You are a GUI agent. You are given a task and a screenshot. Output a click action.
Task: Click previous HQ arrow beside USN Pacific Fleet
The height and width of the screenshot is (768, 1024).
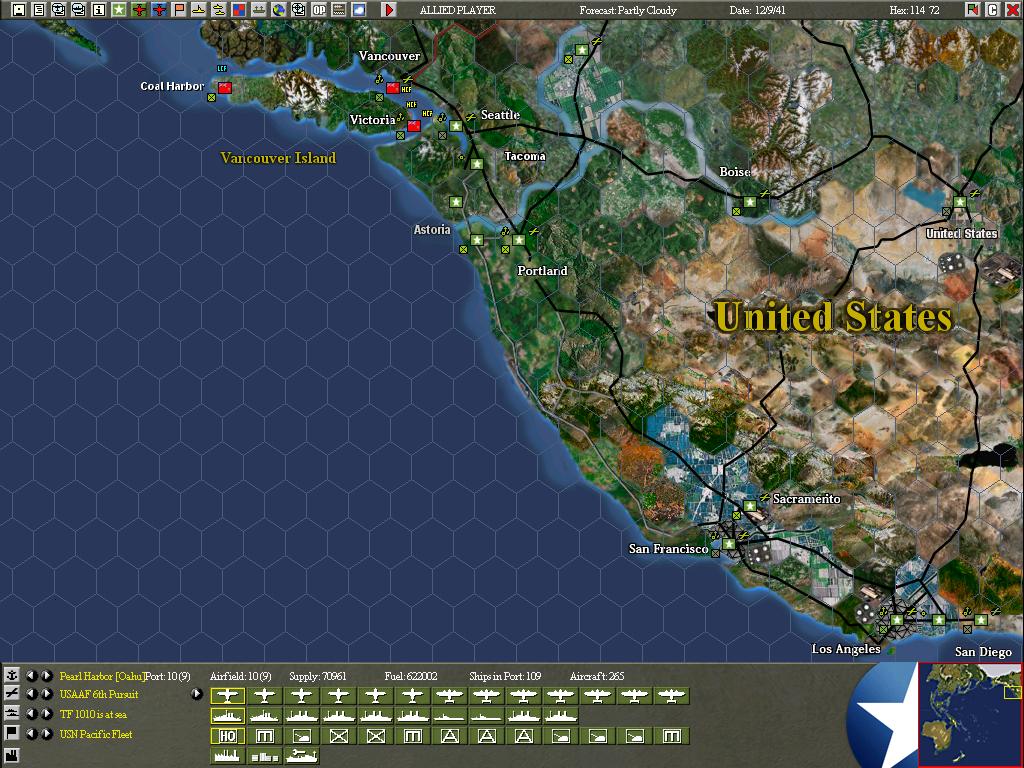(32, 733)
